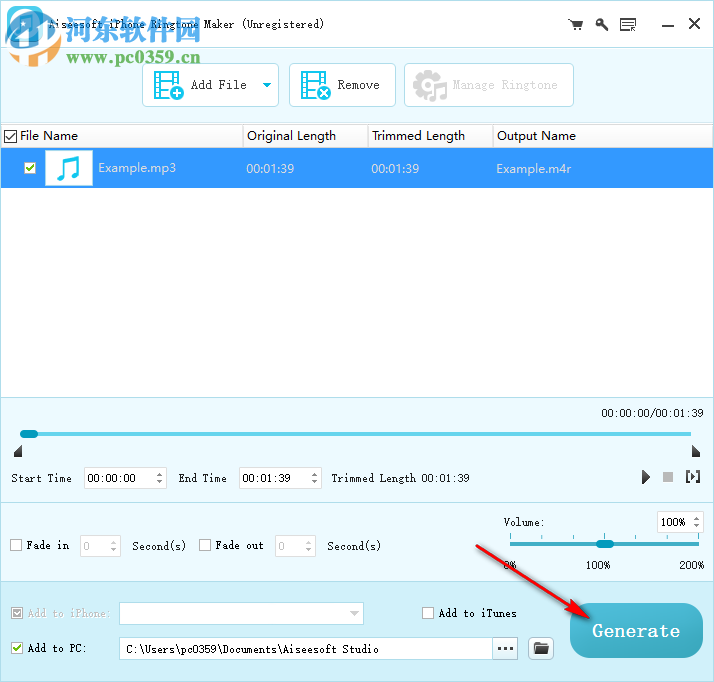Open the output folder icon
The image size is (714, 682).
coord(541,648)
